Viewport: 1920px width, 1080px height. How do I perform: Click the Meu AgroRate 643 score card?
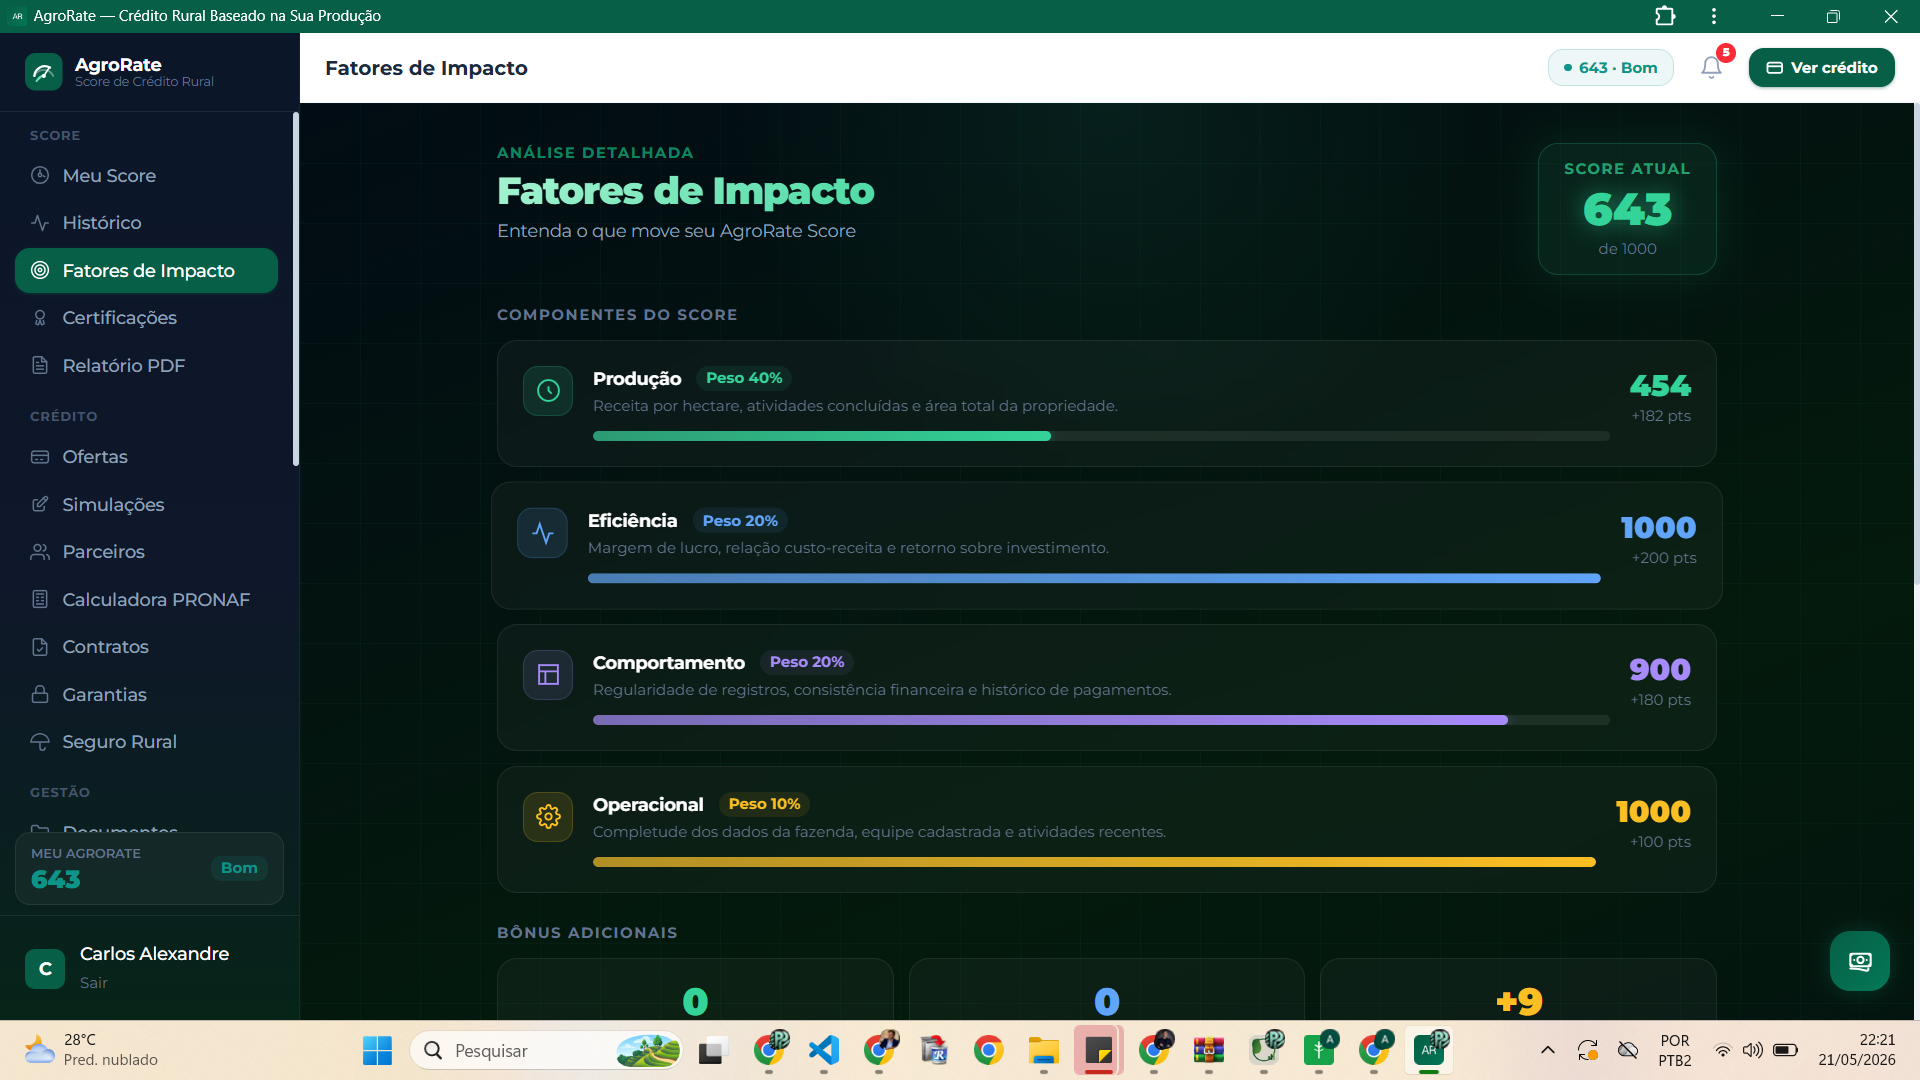coord(149,868)
